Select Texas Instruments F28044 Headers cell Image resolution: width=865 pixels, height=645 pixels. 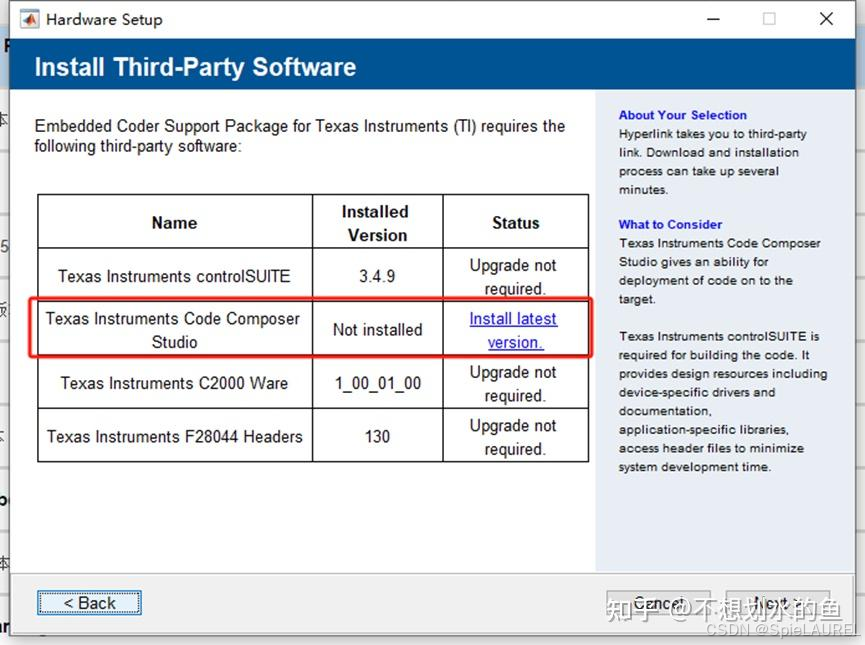(x=175, y=436)
